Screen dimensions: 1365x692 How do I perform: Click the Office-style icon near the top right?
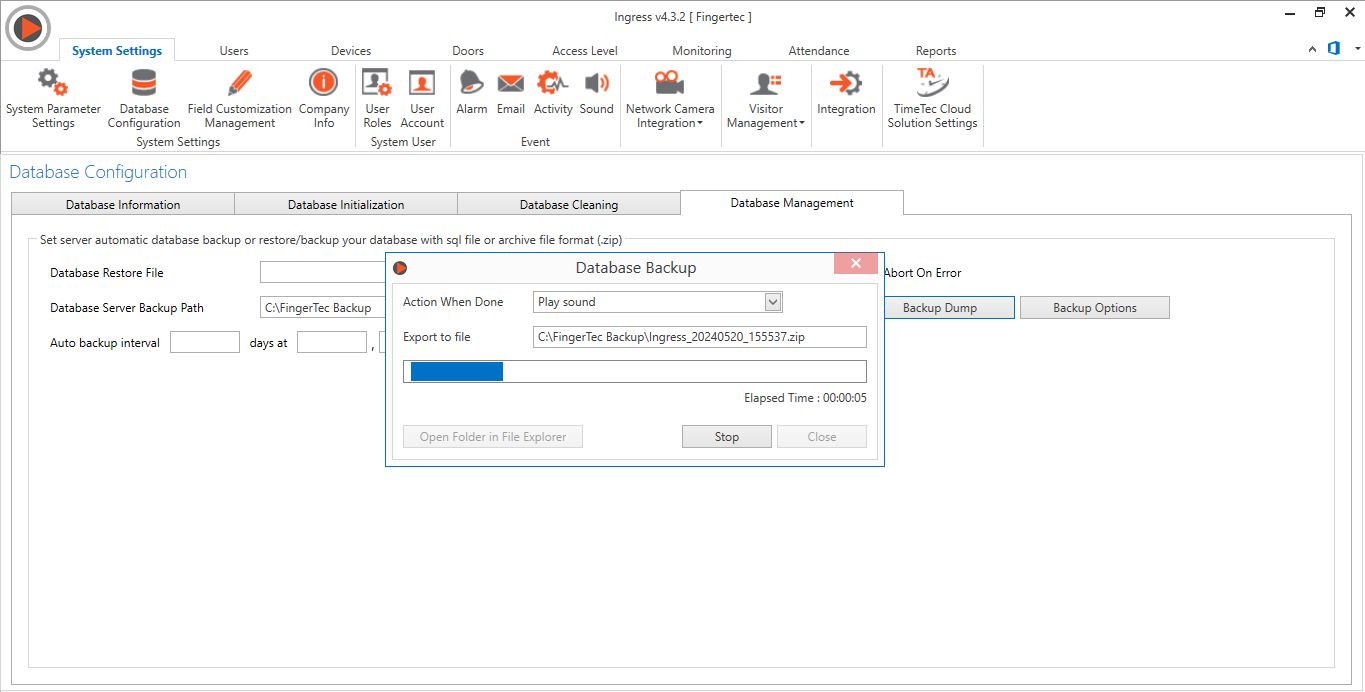pos(1334,48)
